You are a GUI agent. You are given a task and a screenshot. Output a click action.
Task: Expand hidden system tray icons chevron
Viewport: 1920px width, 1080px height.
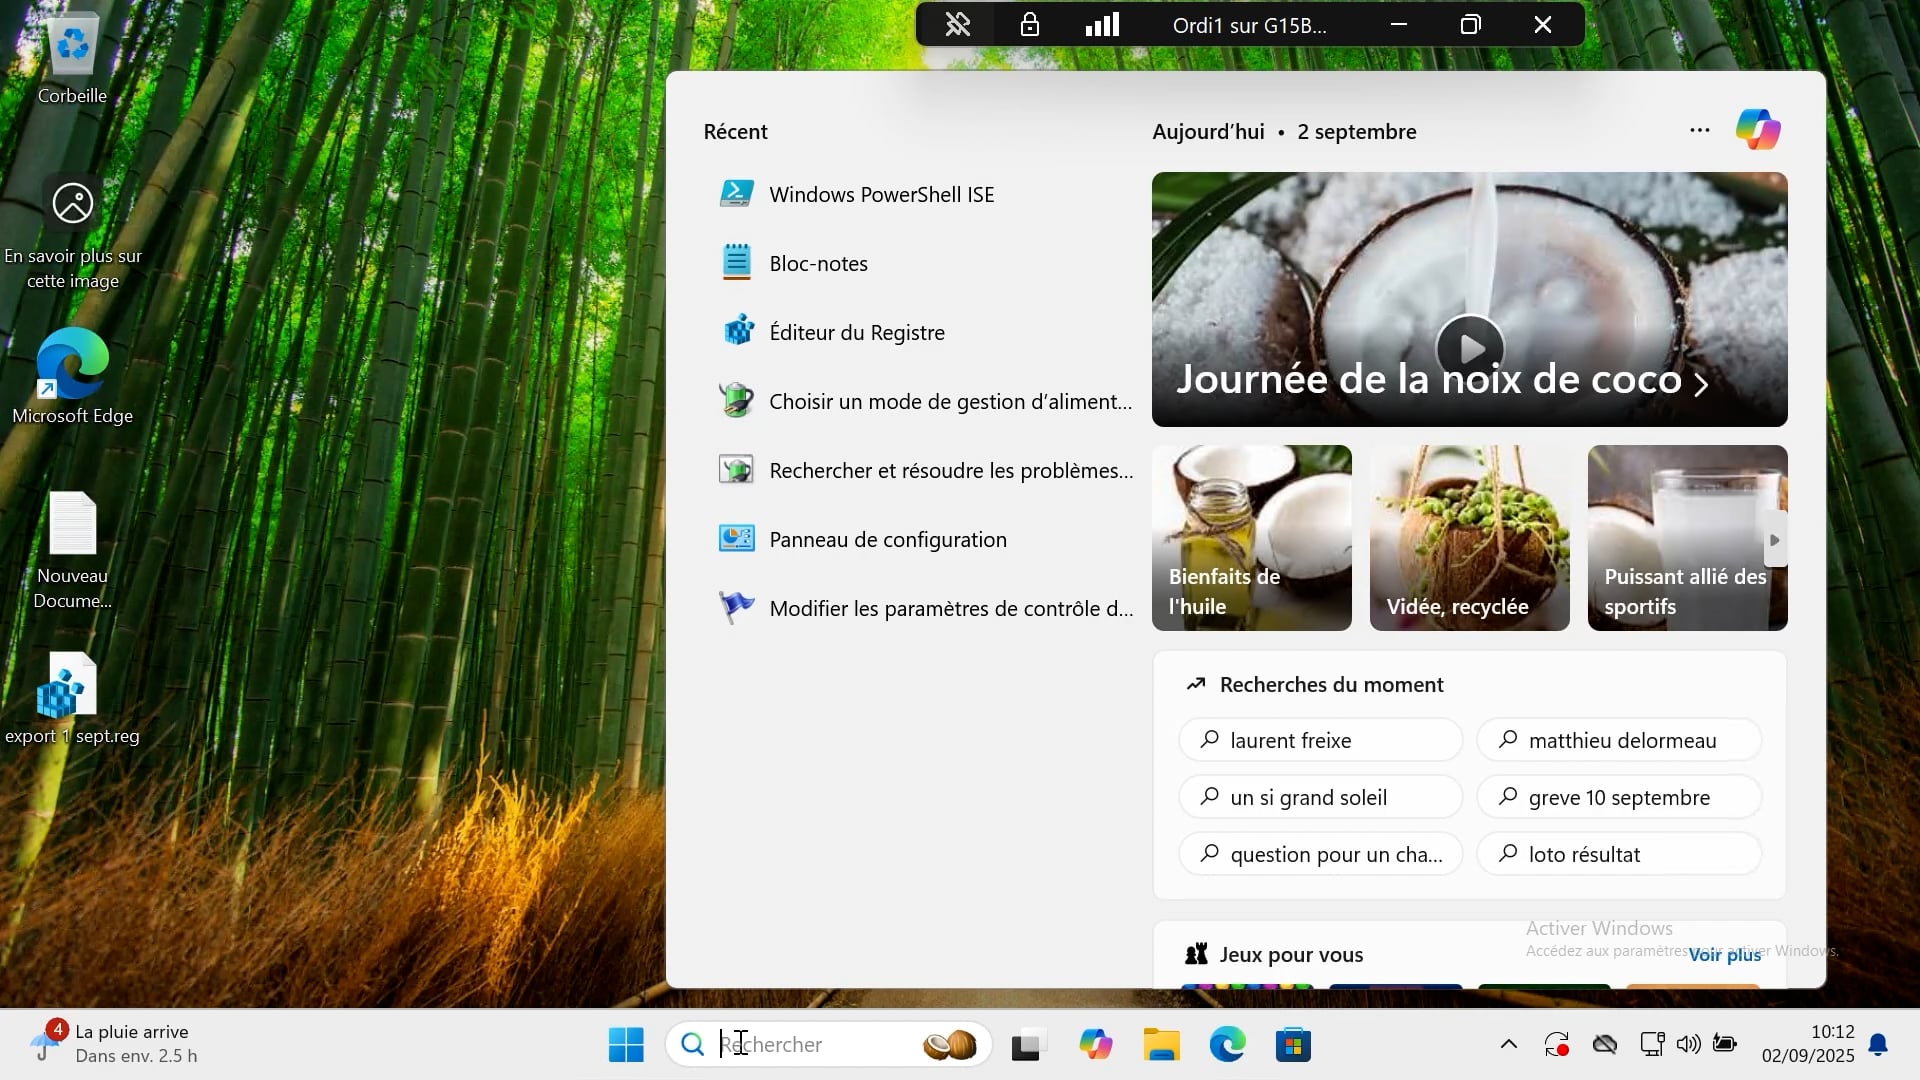click(x=1508, y=1045)
